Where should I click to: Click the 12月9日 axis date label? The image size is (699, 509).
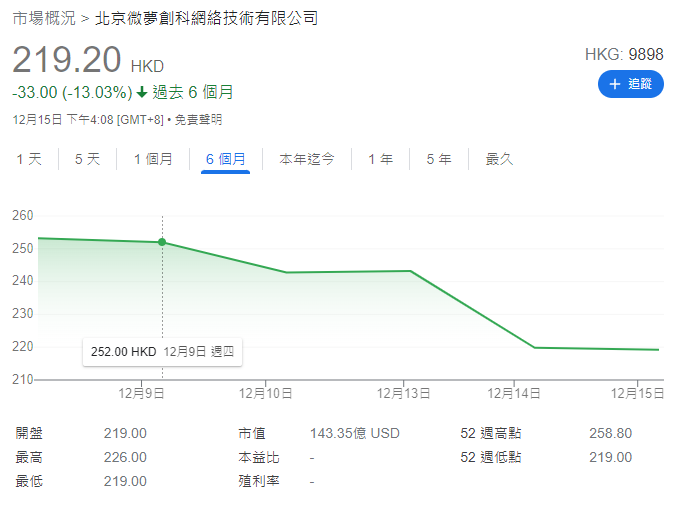[x=141, y=394]
